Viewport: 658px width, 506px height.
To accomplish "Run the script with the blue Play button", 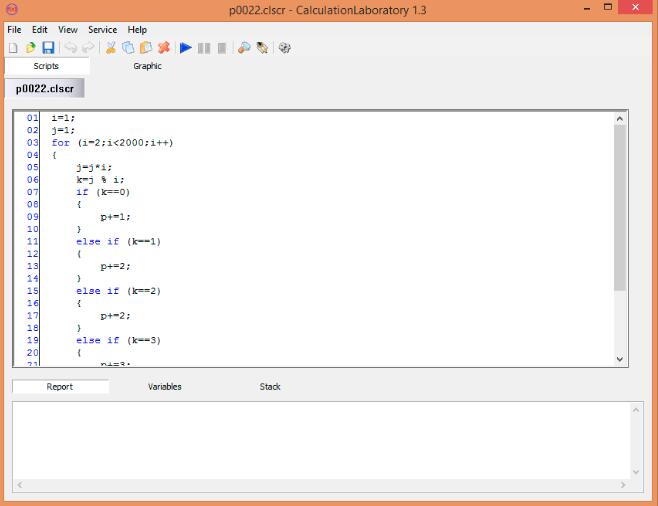I will pos(186,48).
